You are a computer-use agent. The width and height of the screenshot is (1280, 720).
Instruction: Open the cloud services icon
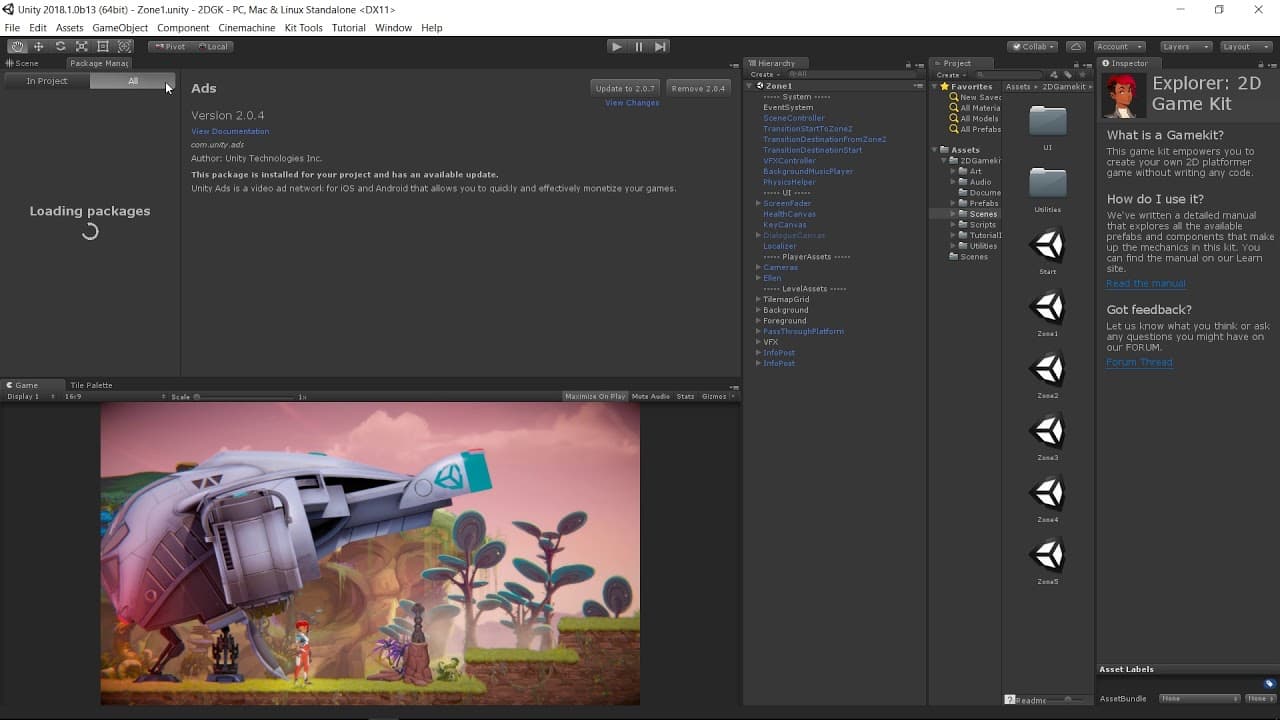(x=1076, y=46)
